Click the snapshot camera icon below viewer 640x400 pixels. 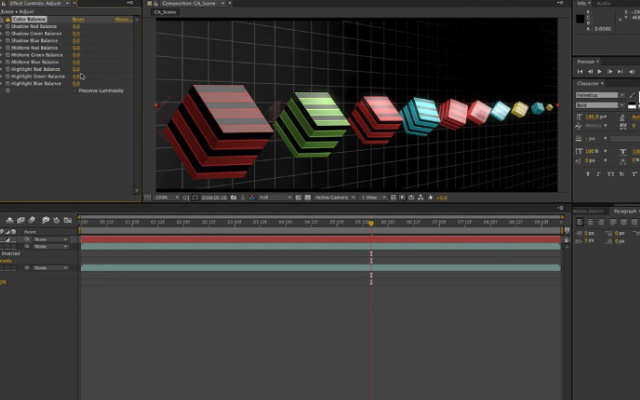pos(233,198)
